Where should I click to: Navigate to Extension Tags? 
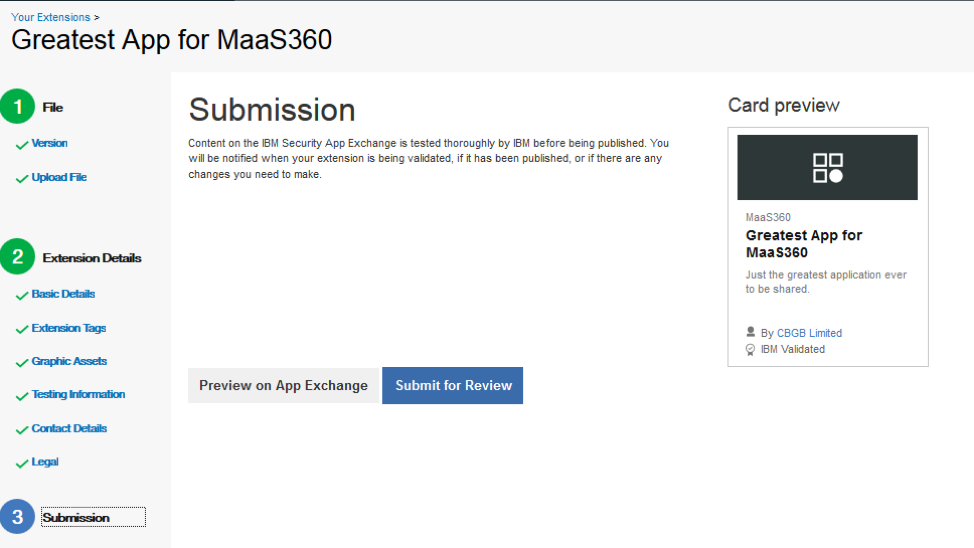68,328
